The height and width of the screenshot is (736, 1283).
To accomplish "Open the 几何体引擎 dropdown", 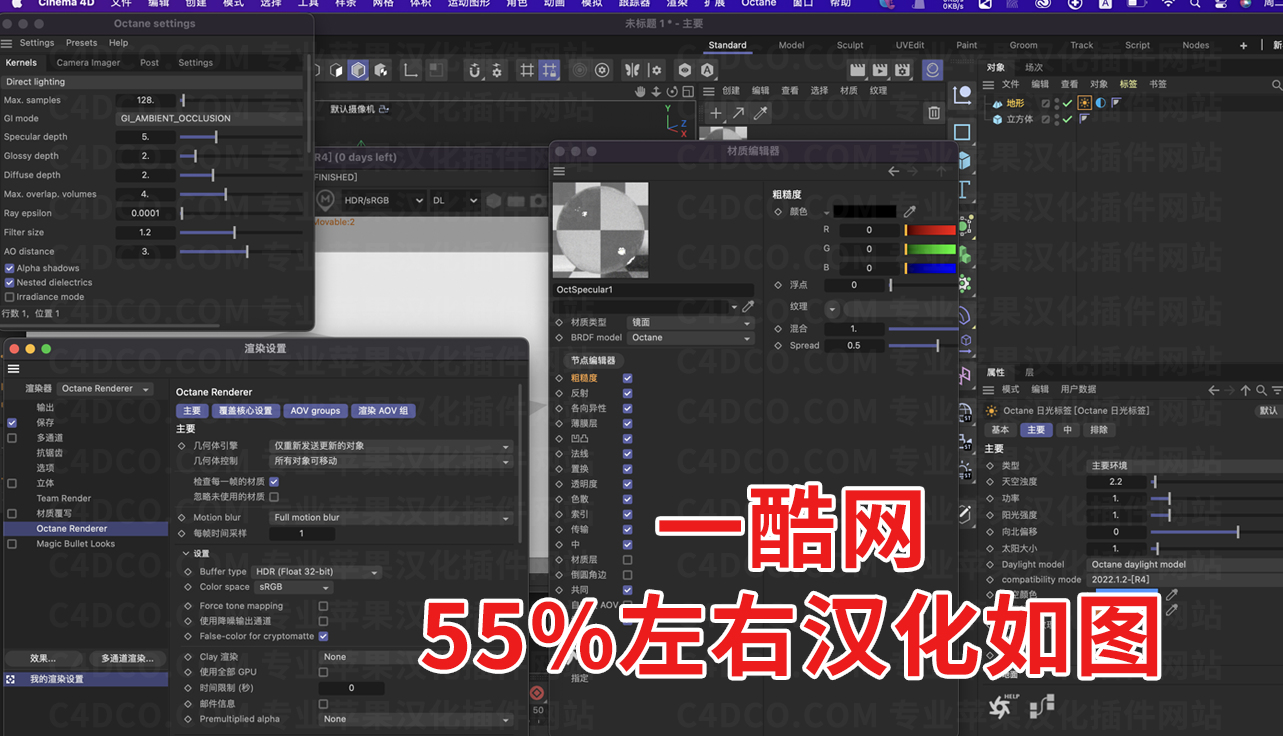I will 392,446.
